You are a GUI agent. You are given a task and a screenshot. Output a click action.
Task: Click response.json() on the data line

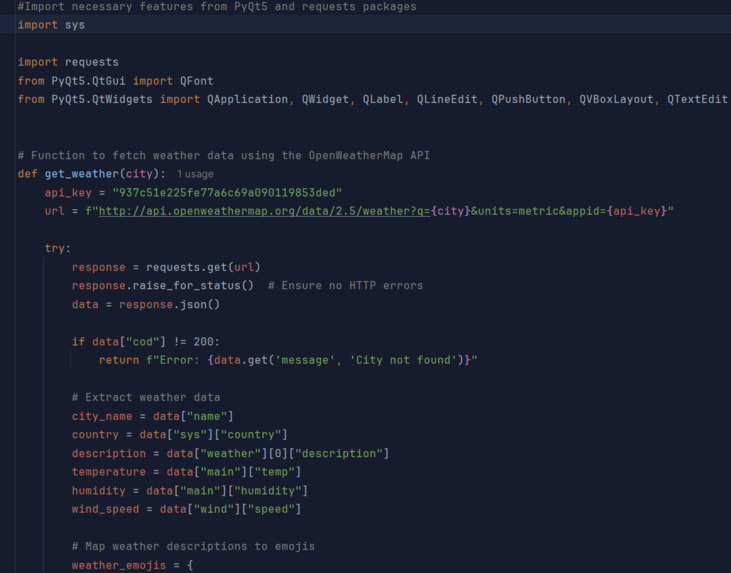[169, 304]
